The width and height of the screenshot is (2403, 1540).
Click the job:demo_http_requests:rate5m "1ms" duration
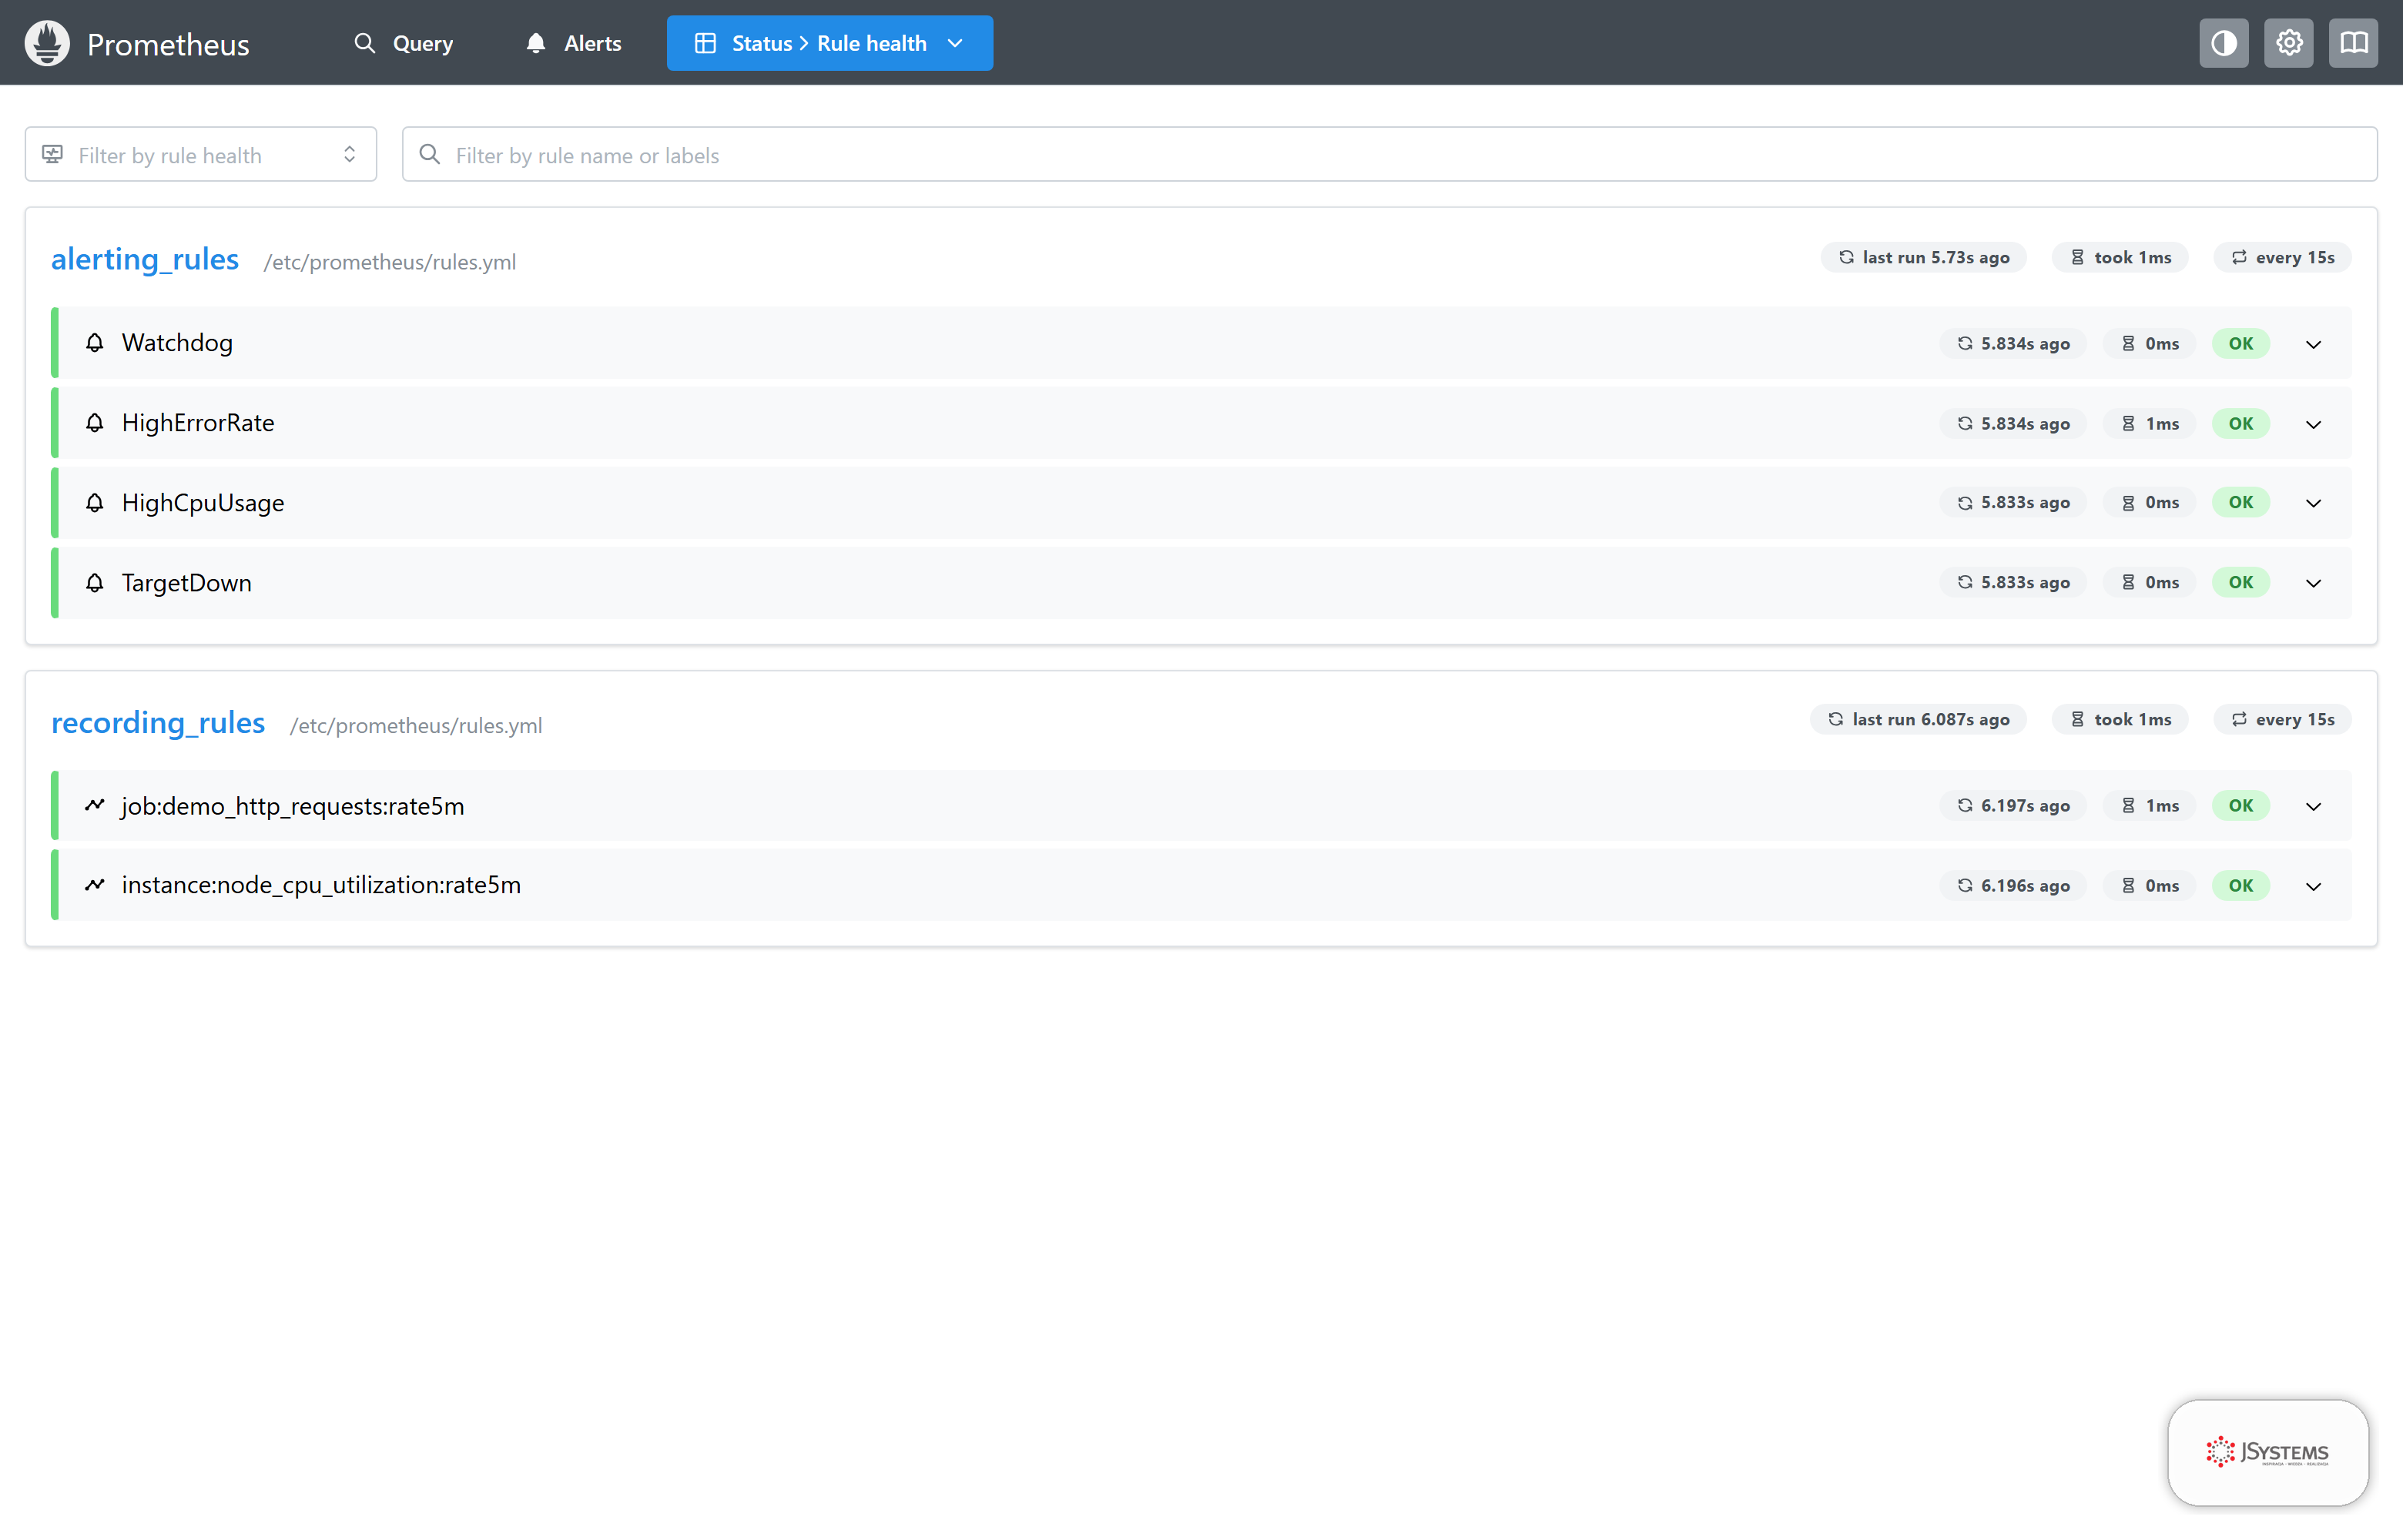tap(2149, 805)
